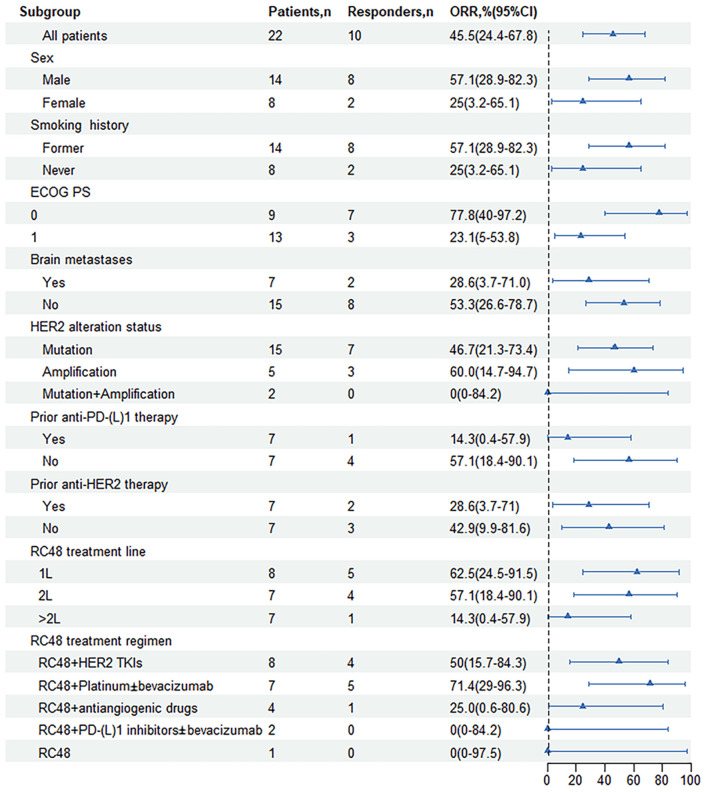
Task: Select the triangle marker in the RC48+HER2 TKIs row
Action: coord(618,661)
